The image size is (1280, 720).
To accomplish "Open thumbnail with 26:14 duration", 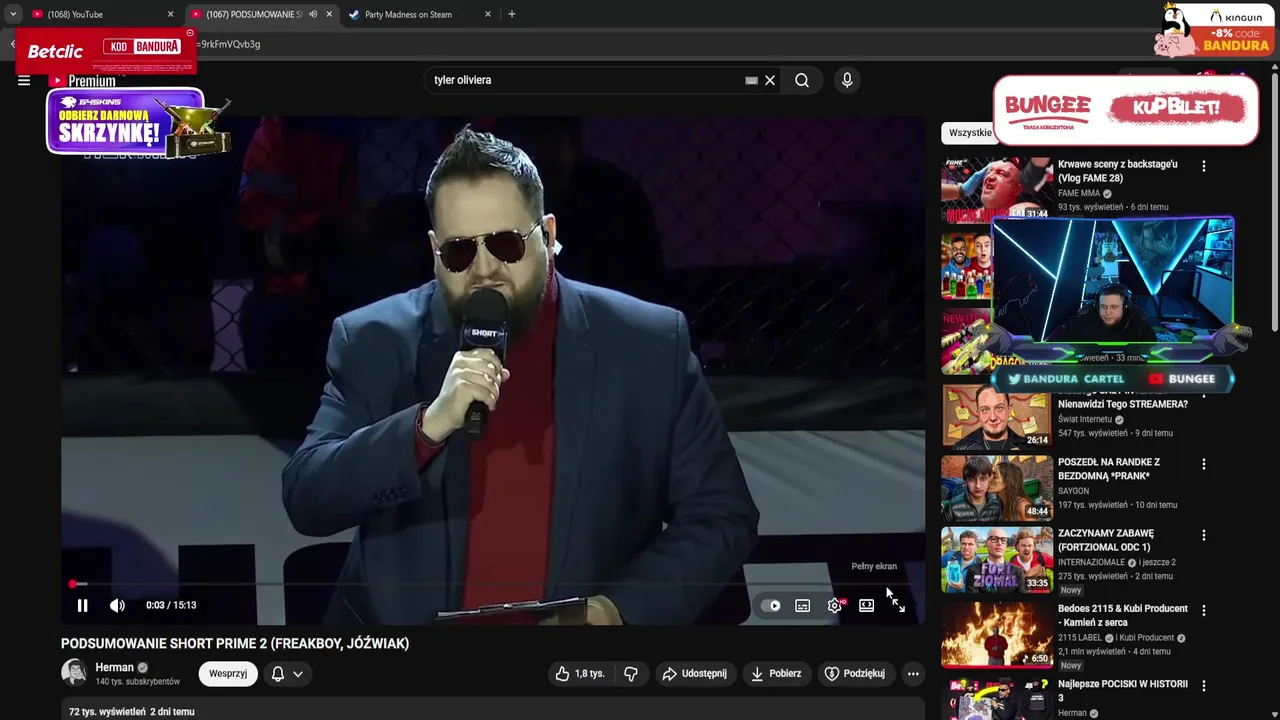I will (997, 417).
